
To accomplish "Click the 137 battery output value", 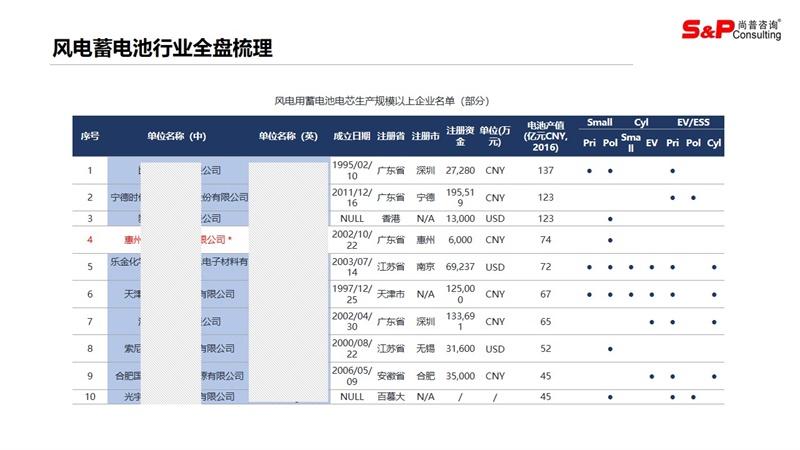I will tap(545, 170).
